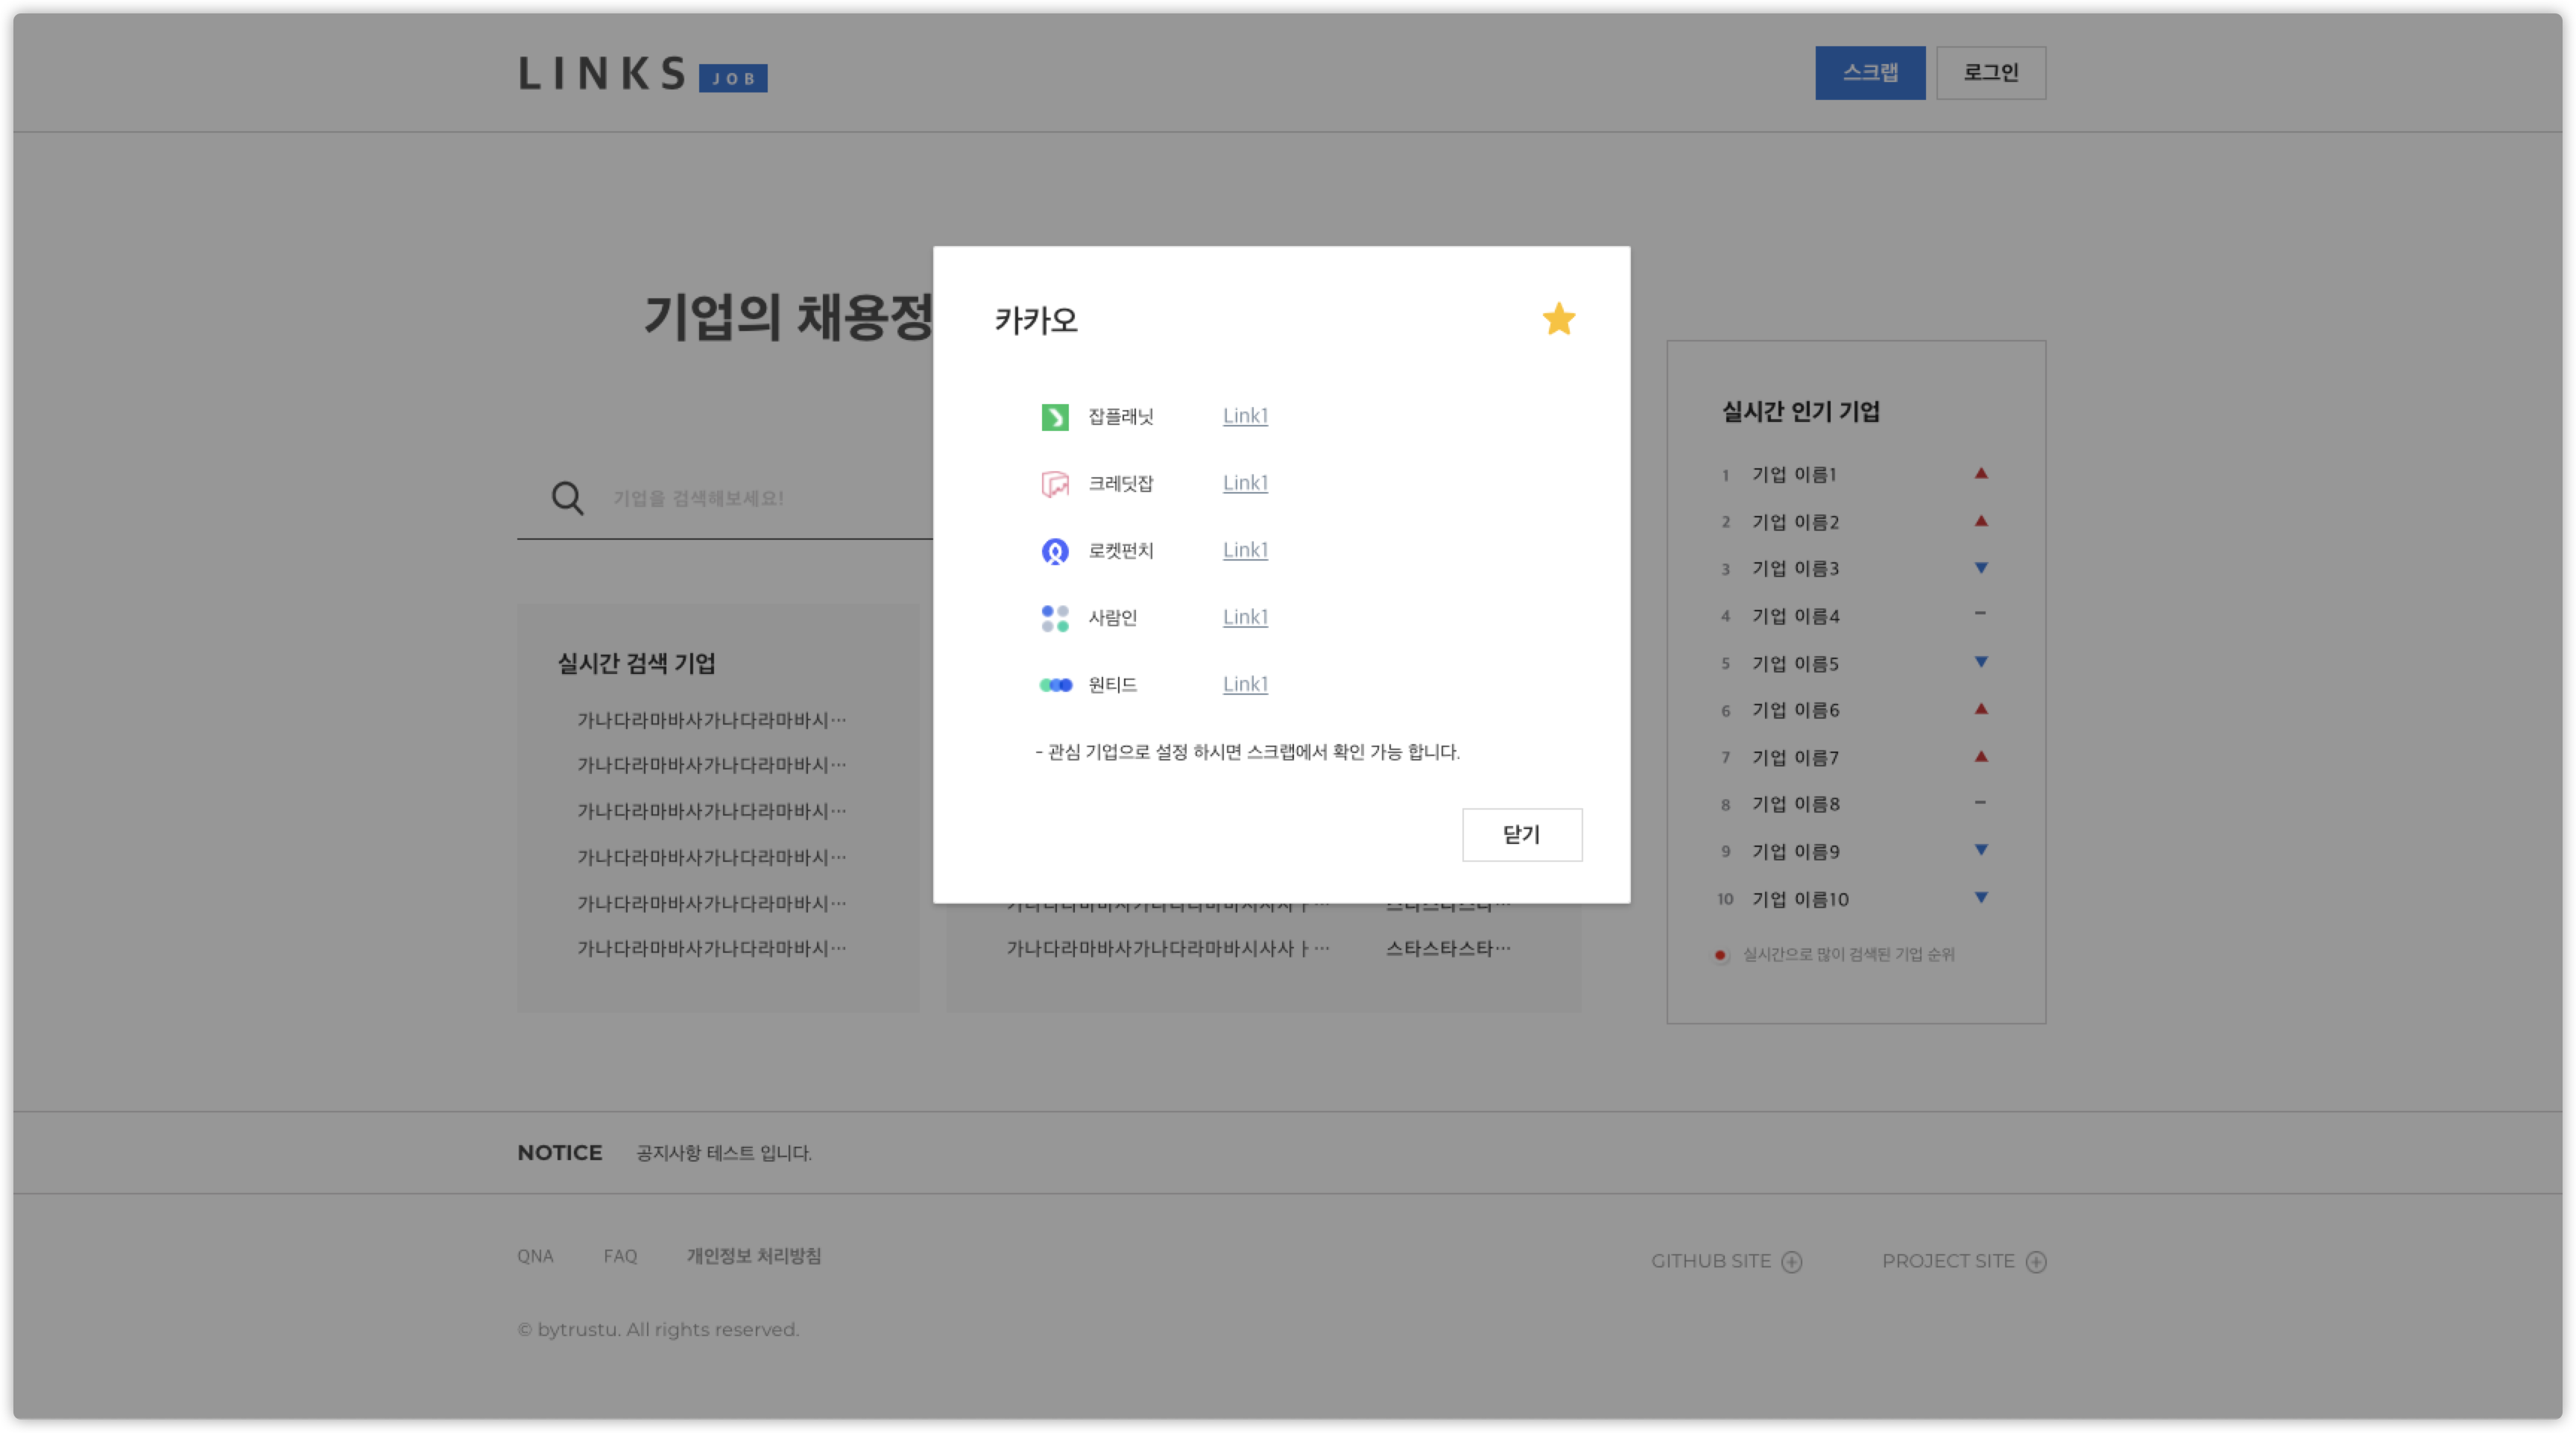Click the red up arrow beside 기업 이름6
Screen dimensions: 2576x1433
coord(1981,709)
